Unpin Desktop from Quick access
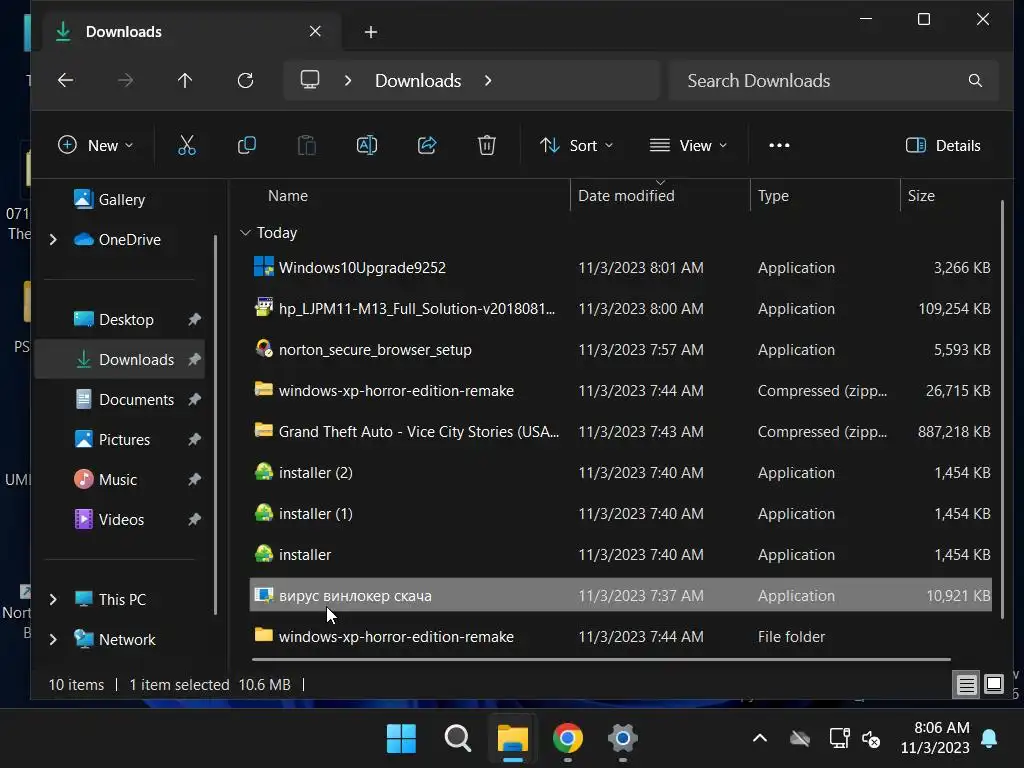1024x768 pixels. pyautogui.click(x=194, y=319)
